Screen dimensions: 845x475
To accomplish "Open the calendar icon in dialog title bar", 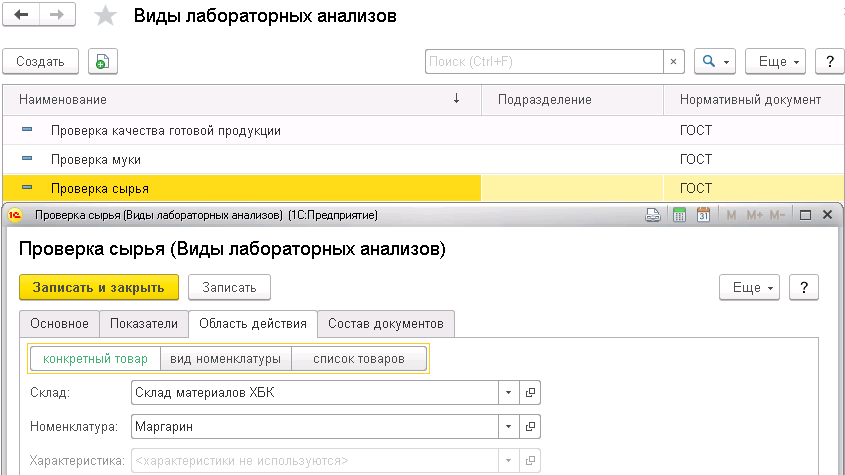I will pos(703,215).
